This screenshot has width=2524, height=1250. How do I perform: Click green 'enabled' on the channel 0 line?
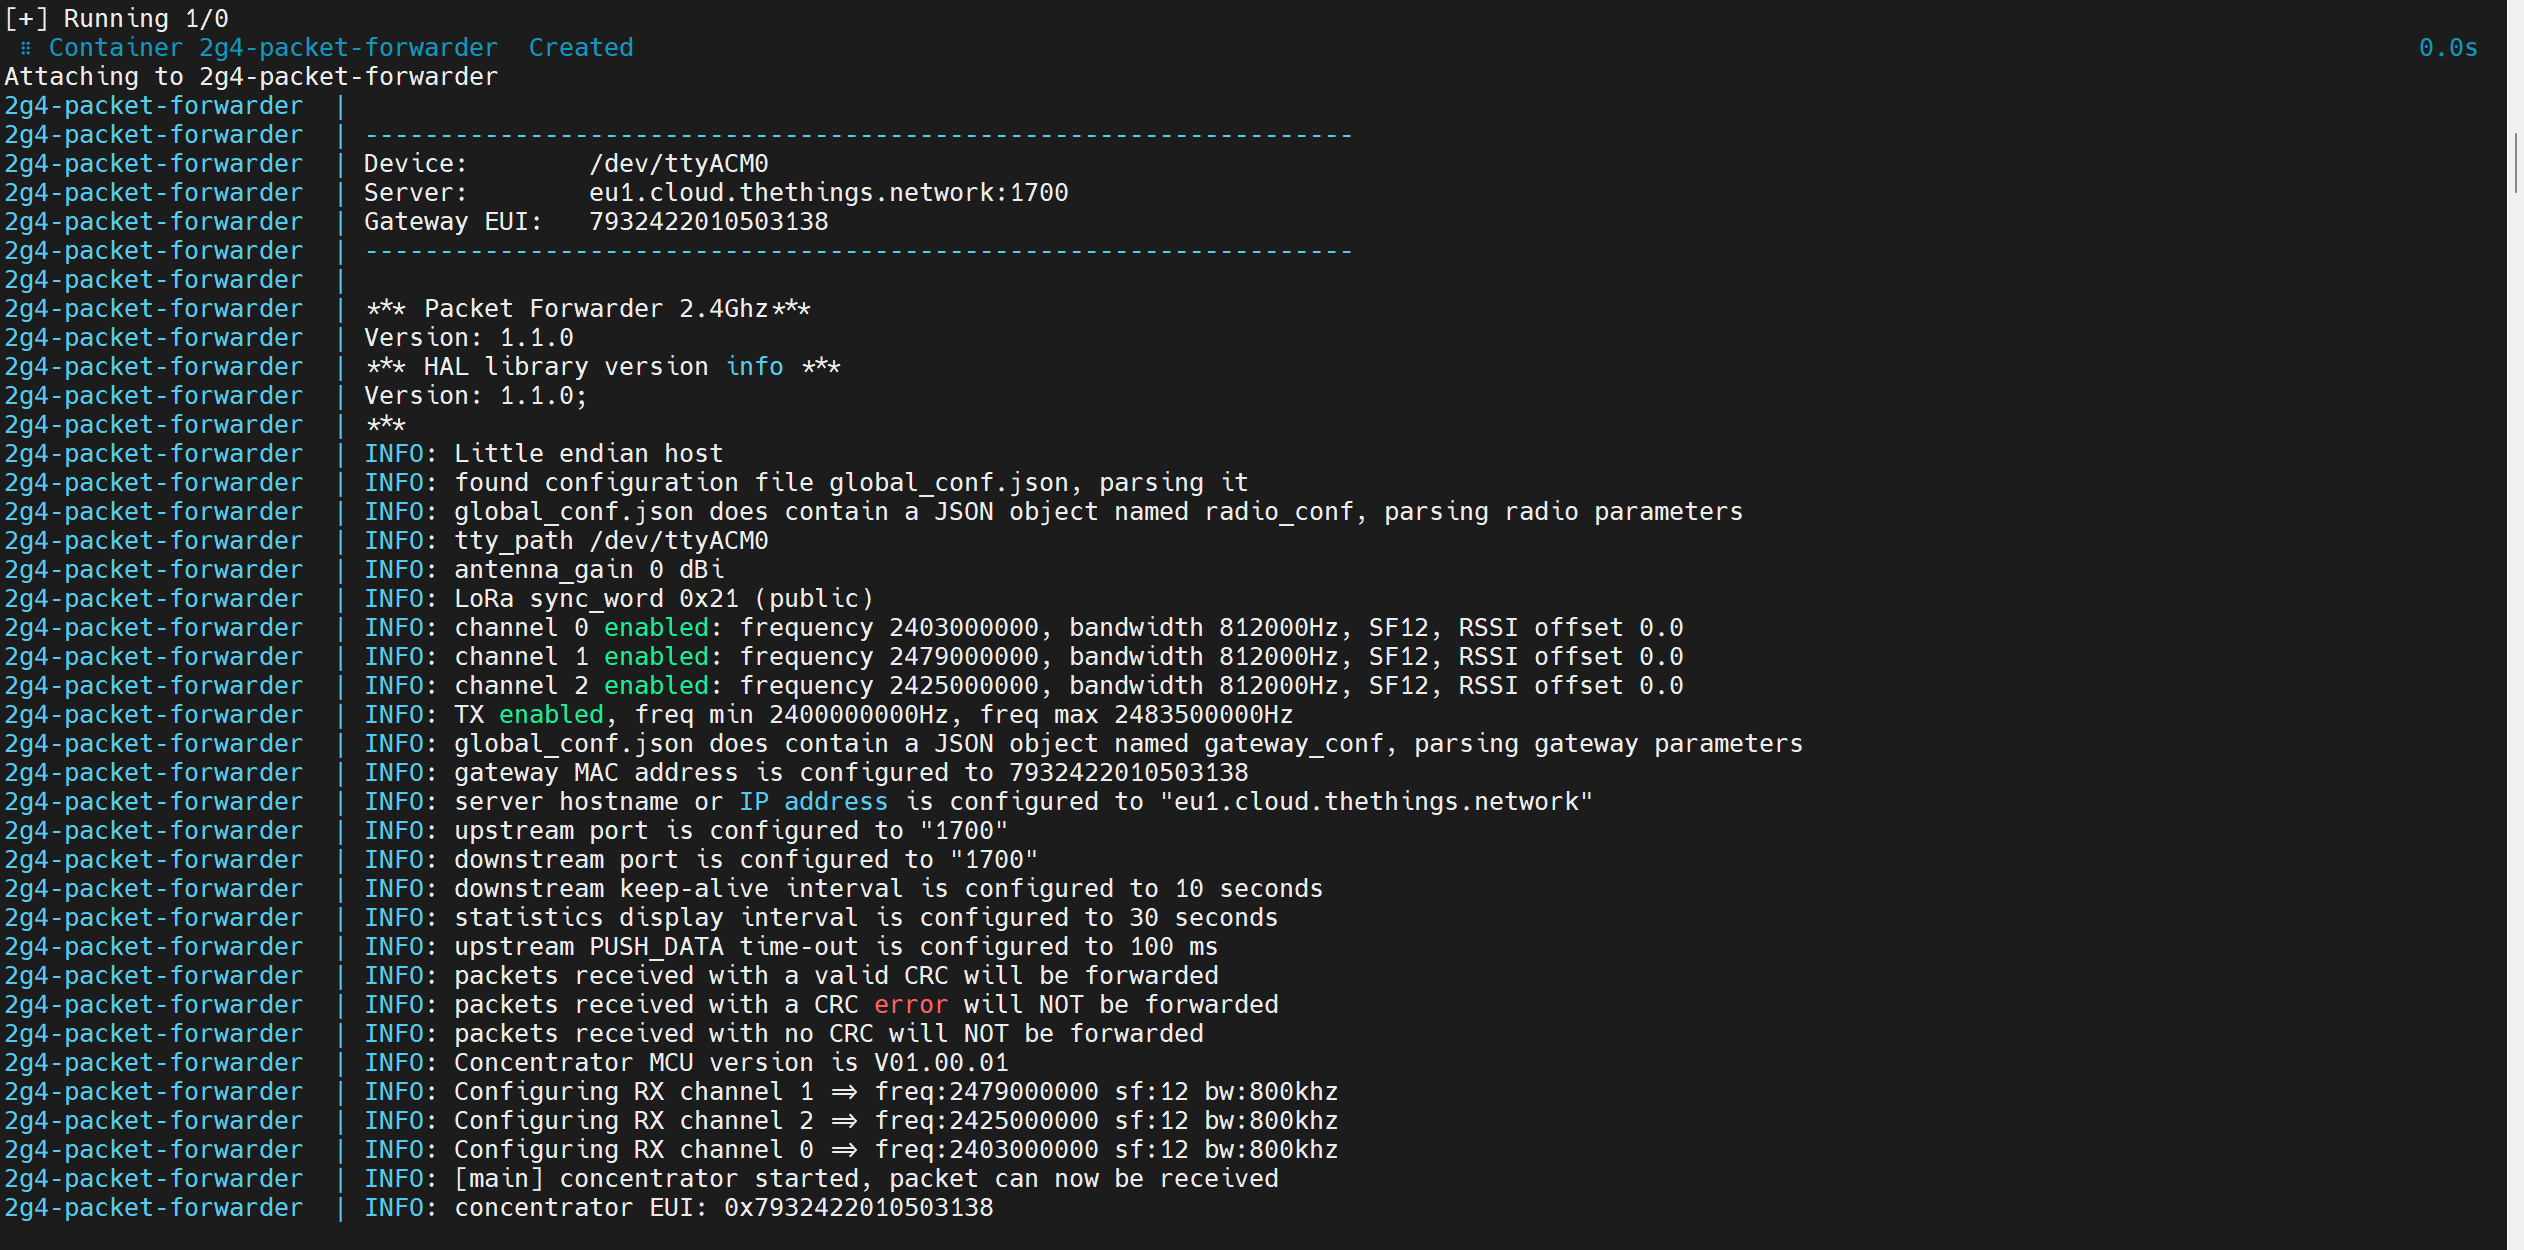[x=656, y=628]
